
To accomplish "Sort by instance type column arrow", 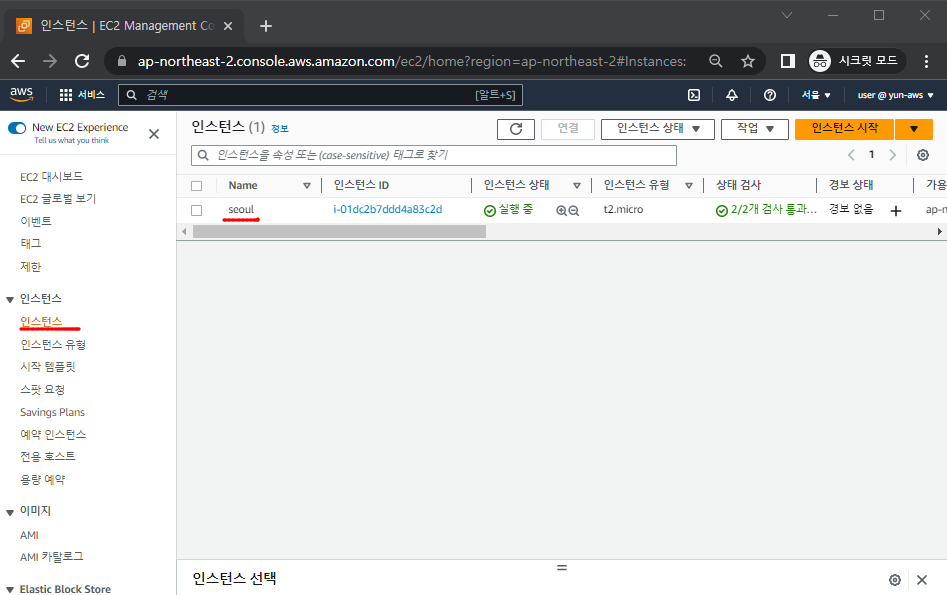I will tap(689, 185).
